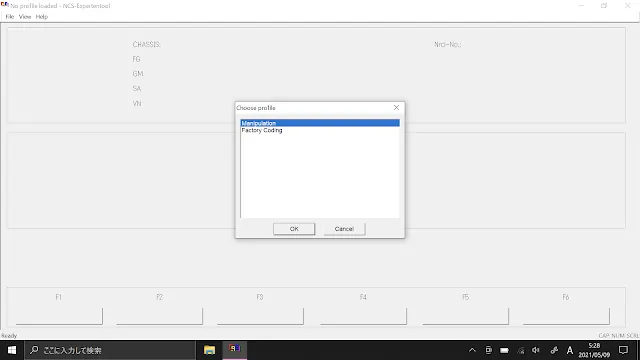Open the network status icon
Image resolution: width=640 pixels, height=360 pixels.
click(520, 350)
